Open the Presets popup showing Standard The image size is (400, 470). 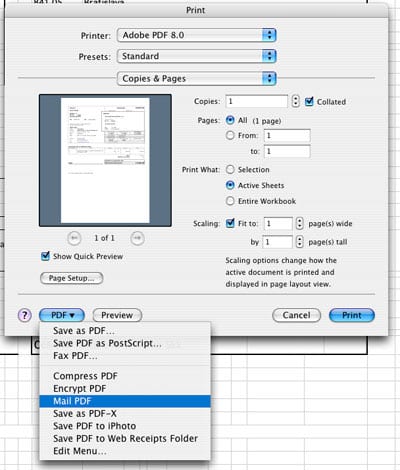(x=197, y=56)
